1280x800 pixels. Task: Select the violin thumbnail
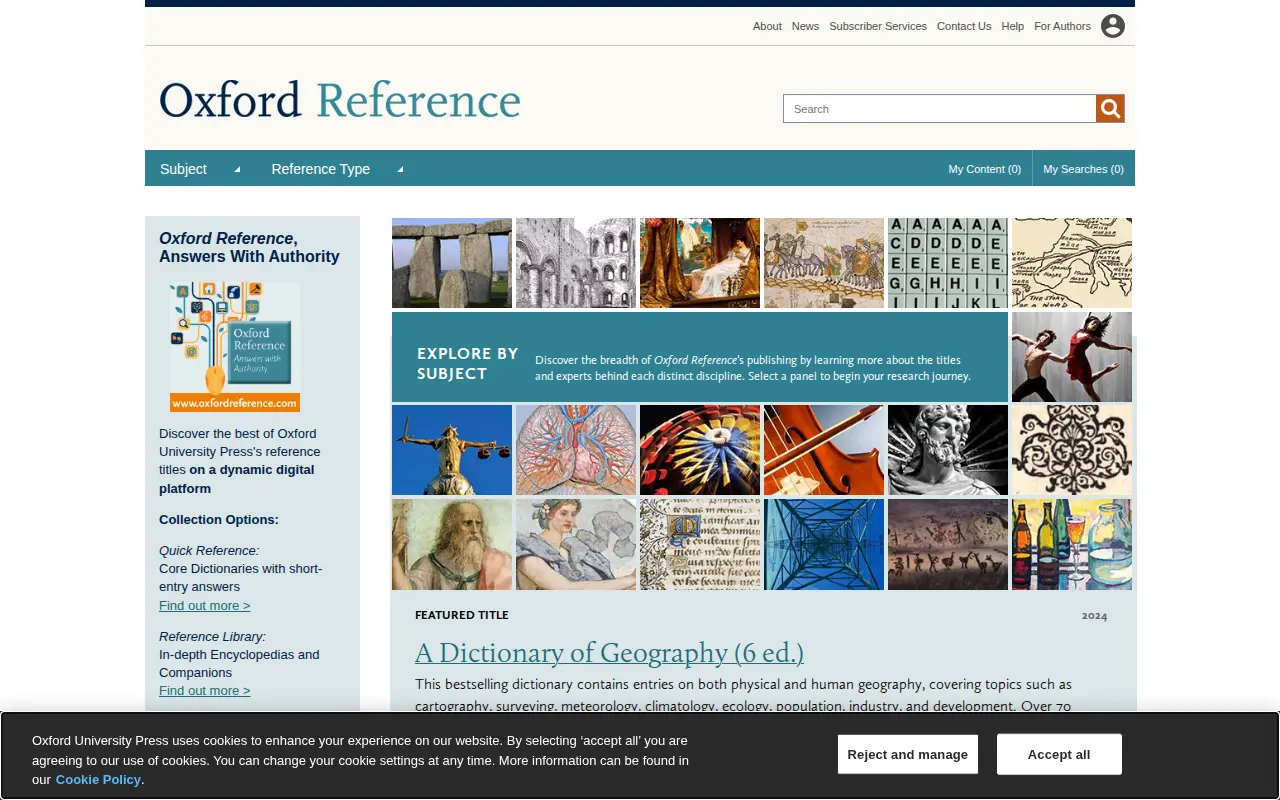[824, 450]
